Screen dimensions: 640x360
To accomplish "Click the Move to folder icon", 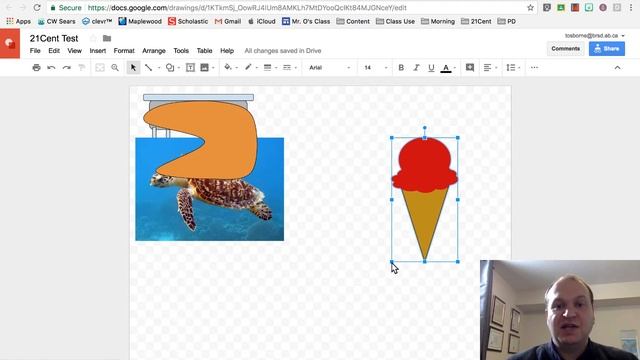I will pyautogui.click(x=107, y=38).
